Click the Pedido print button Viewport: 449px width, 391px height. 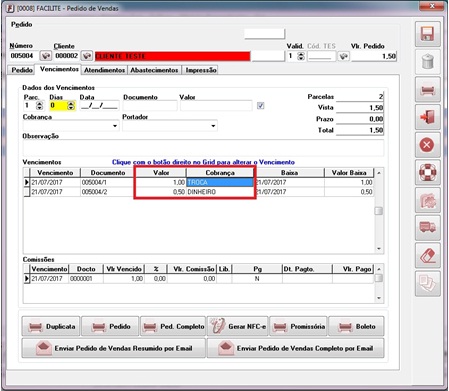coord(110,326)
